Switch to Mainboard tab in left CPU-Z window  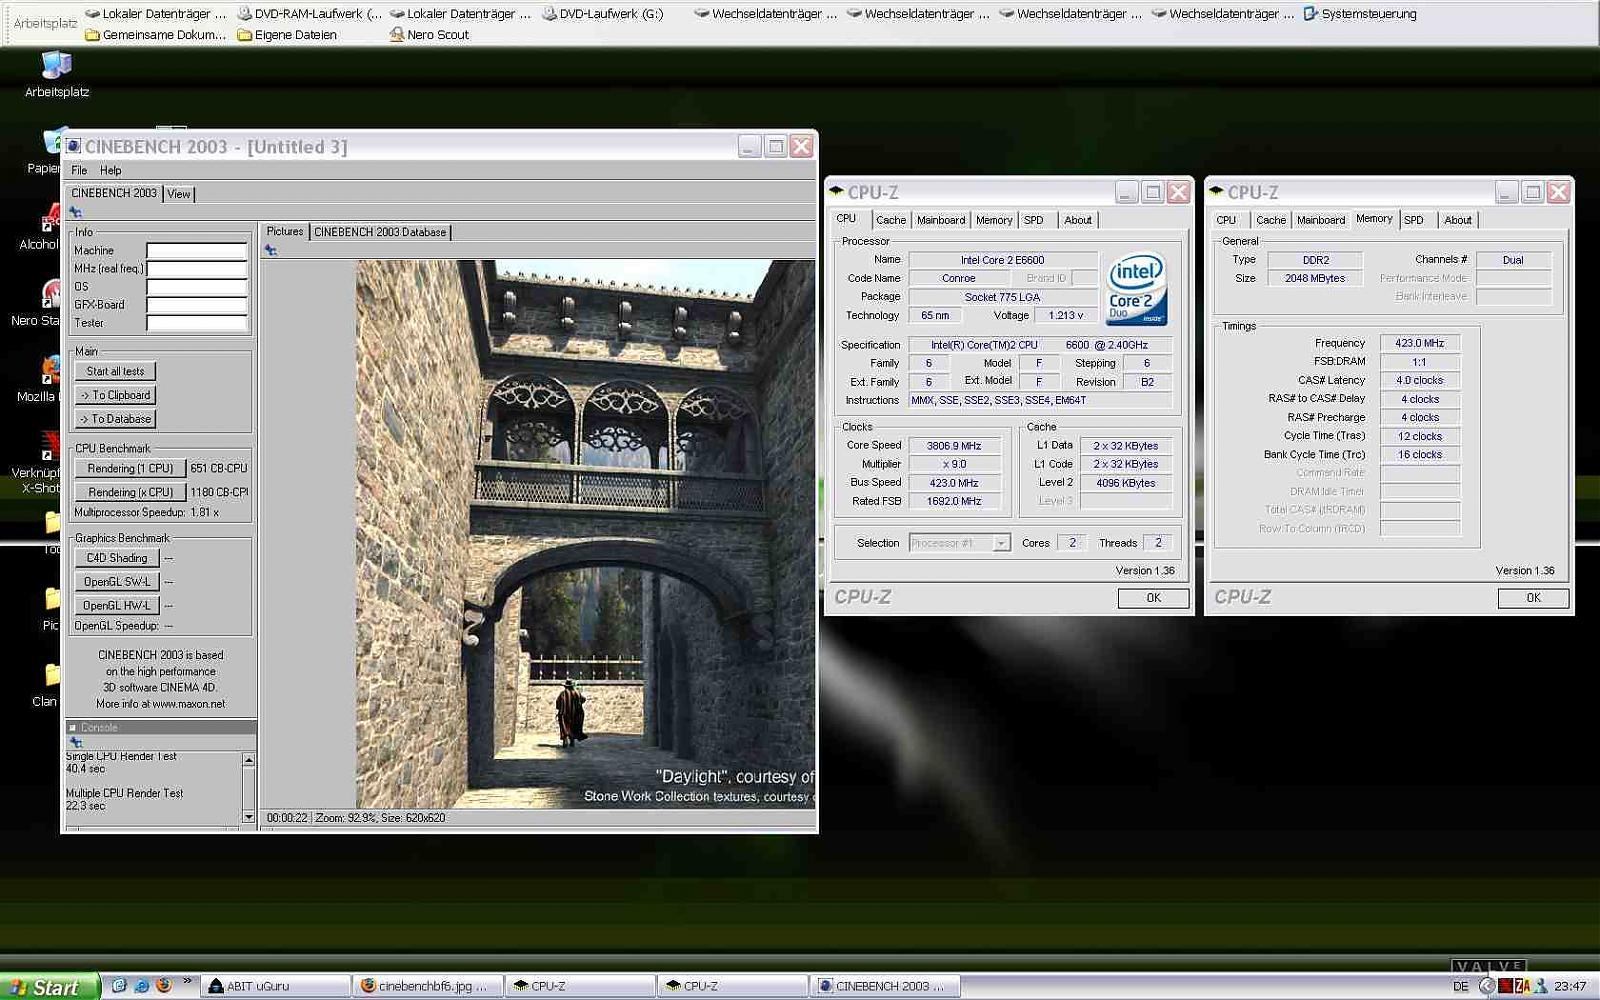coord(941,220)
